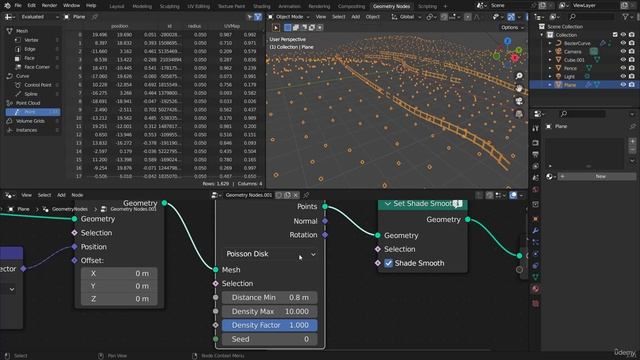Click the pan hand gizmo in viewport
The height and width of the screenshot is (360, 640).
click(519, 89)
